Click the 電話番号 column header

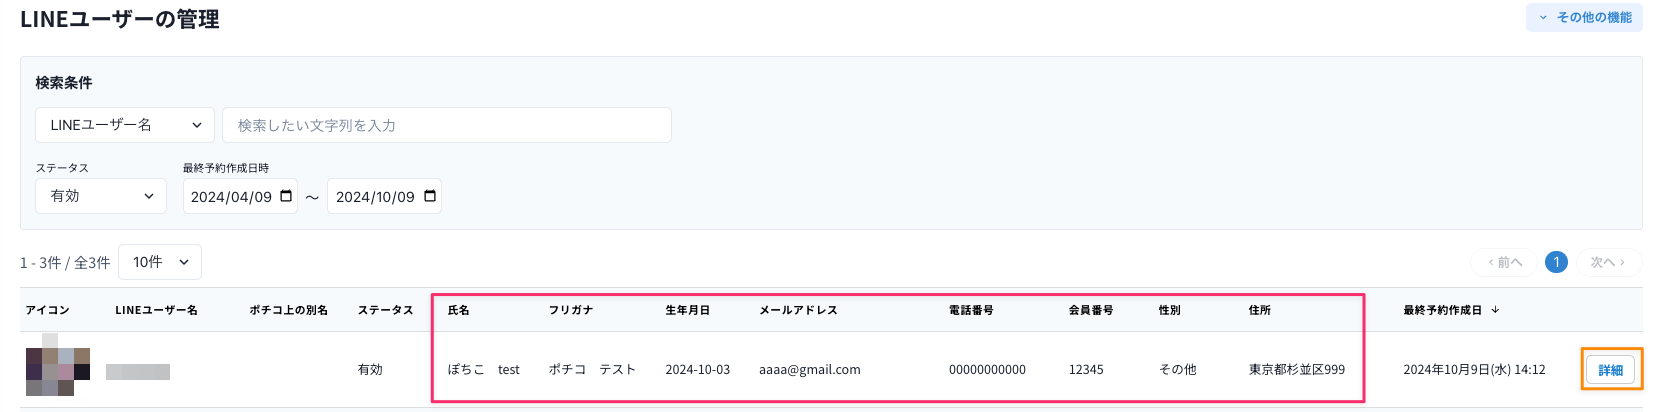pyautogui.click(x=971, y=310)
